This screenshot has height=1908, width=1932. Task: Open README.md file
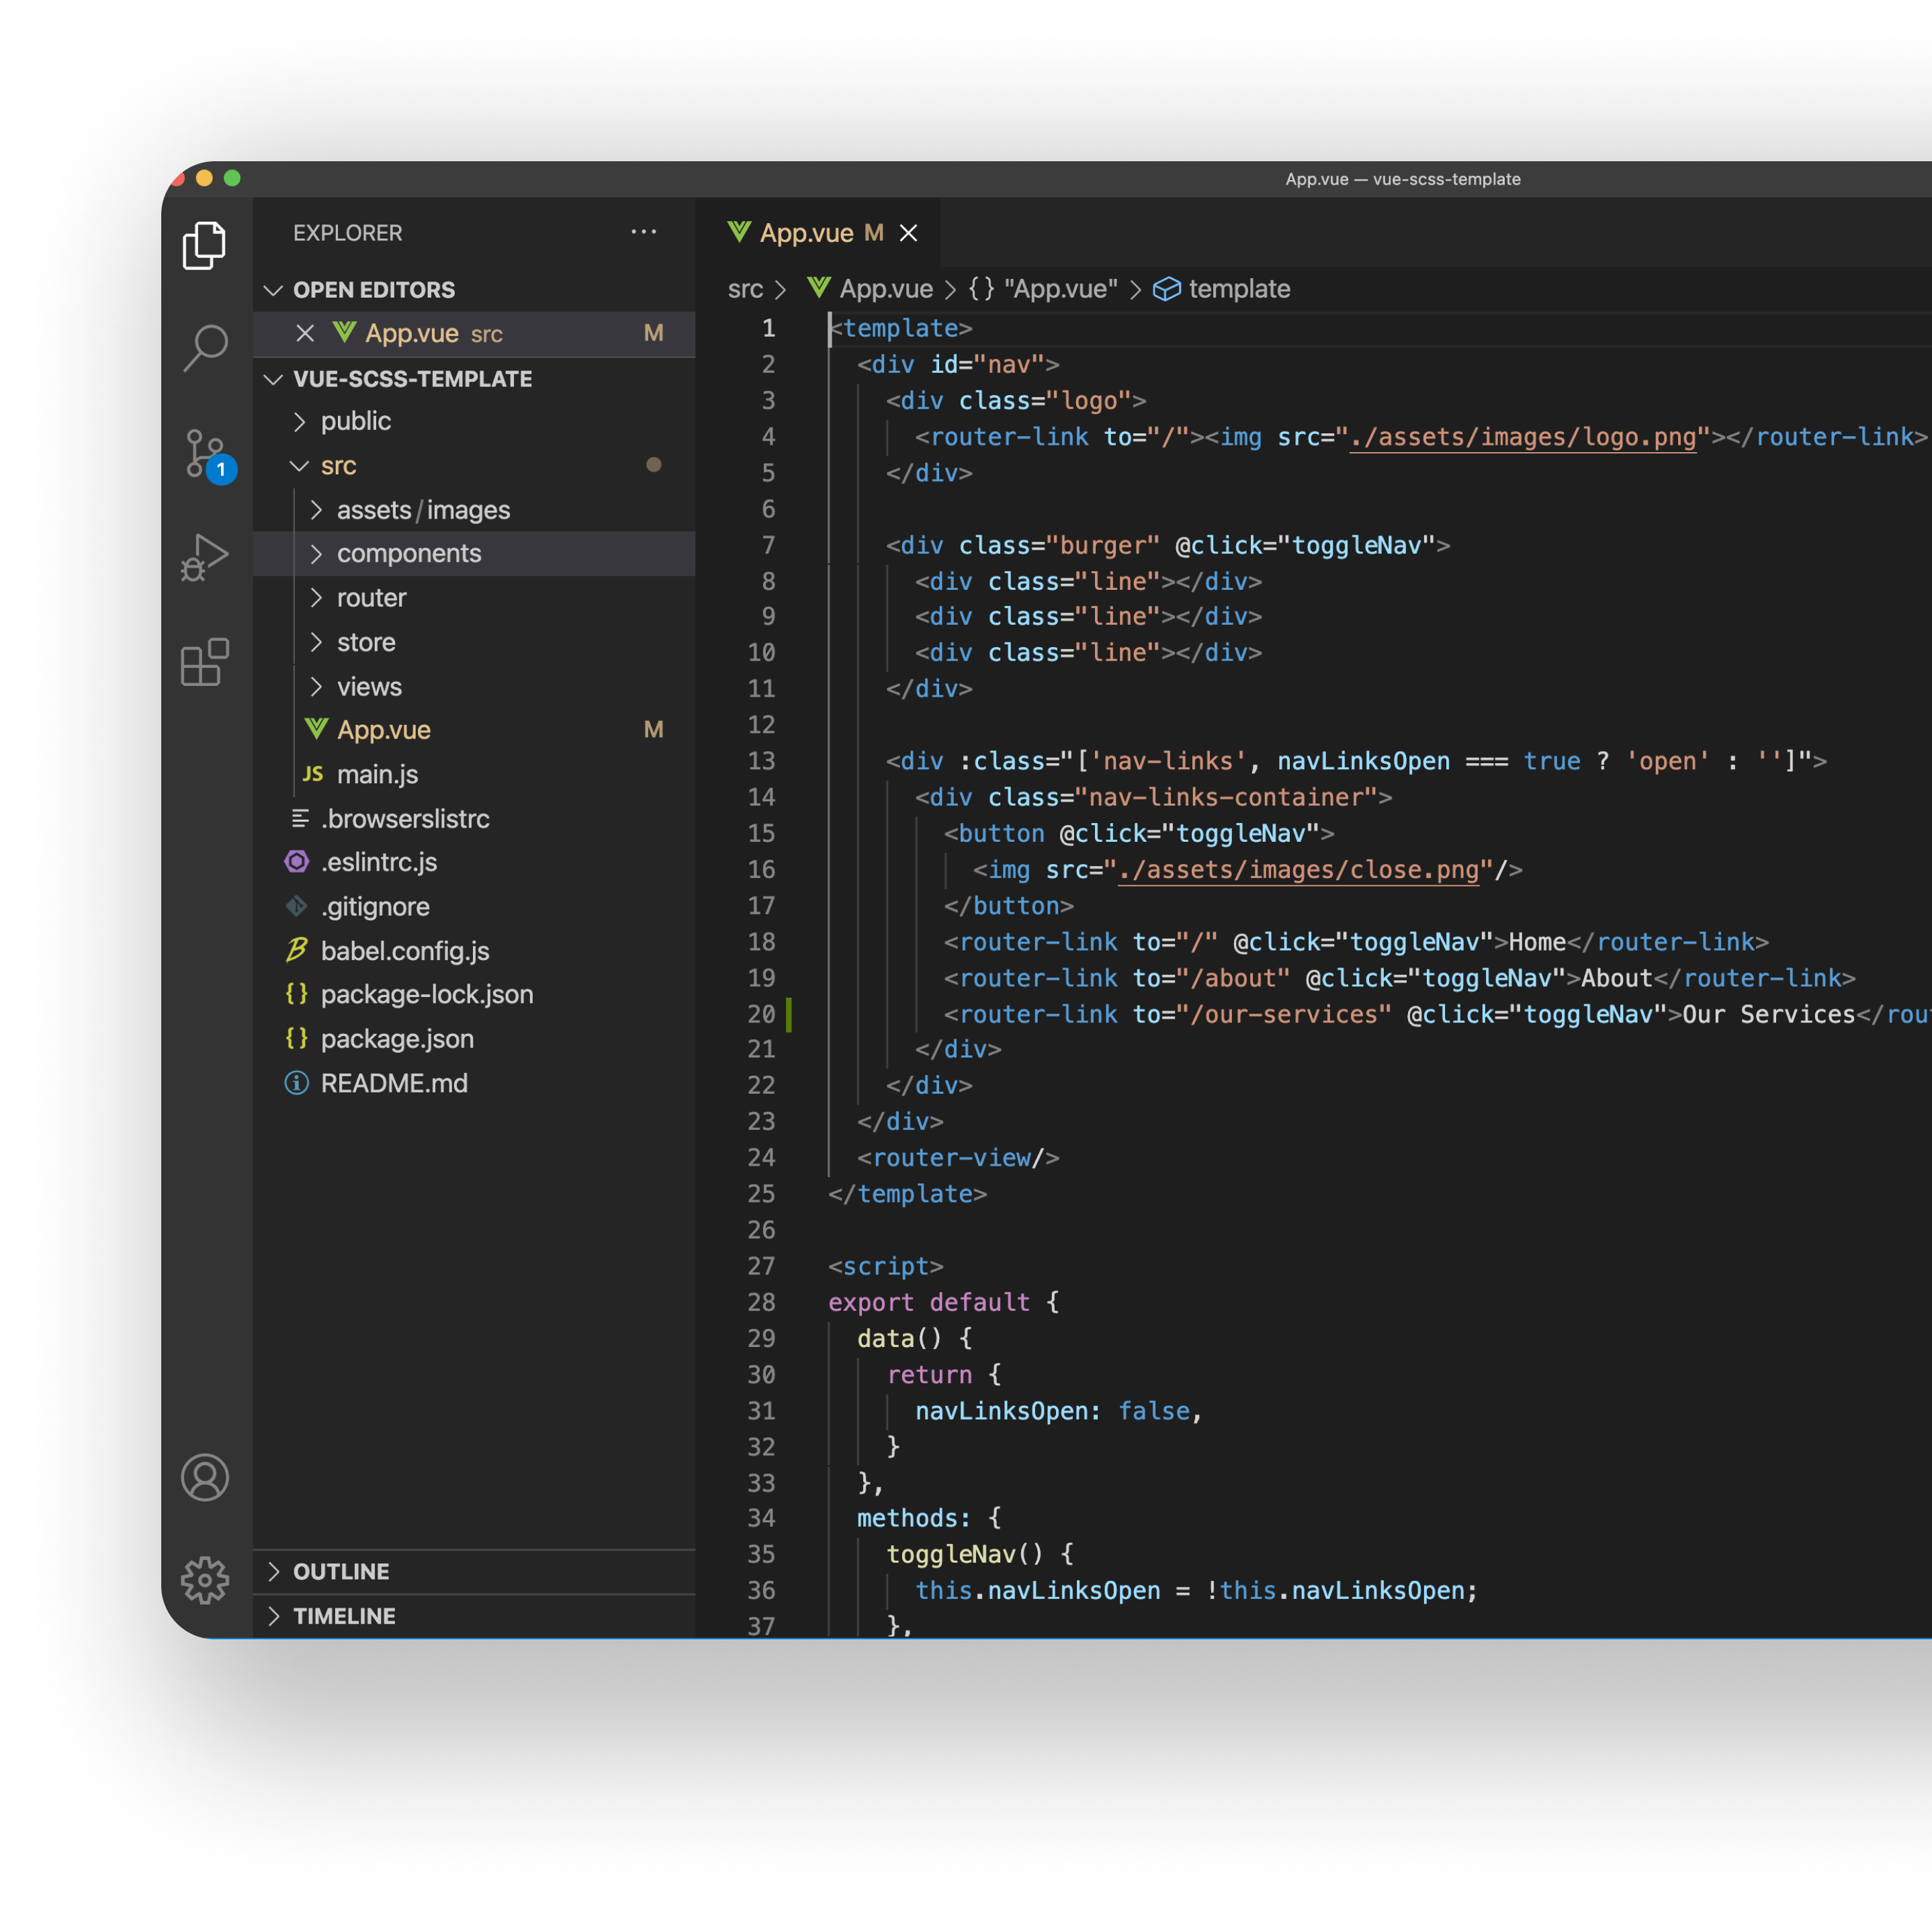tap(474, 1083)
